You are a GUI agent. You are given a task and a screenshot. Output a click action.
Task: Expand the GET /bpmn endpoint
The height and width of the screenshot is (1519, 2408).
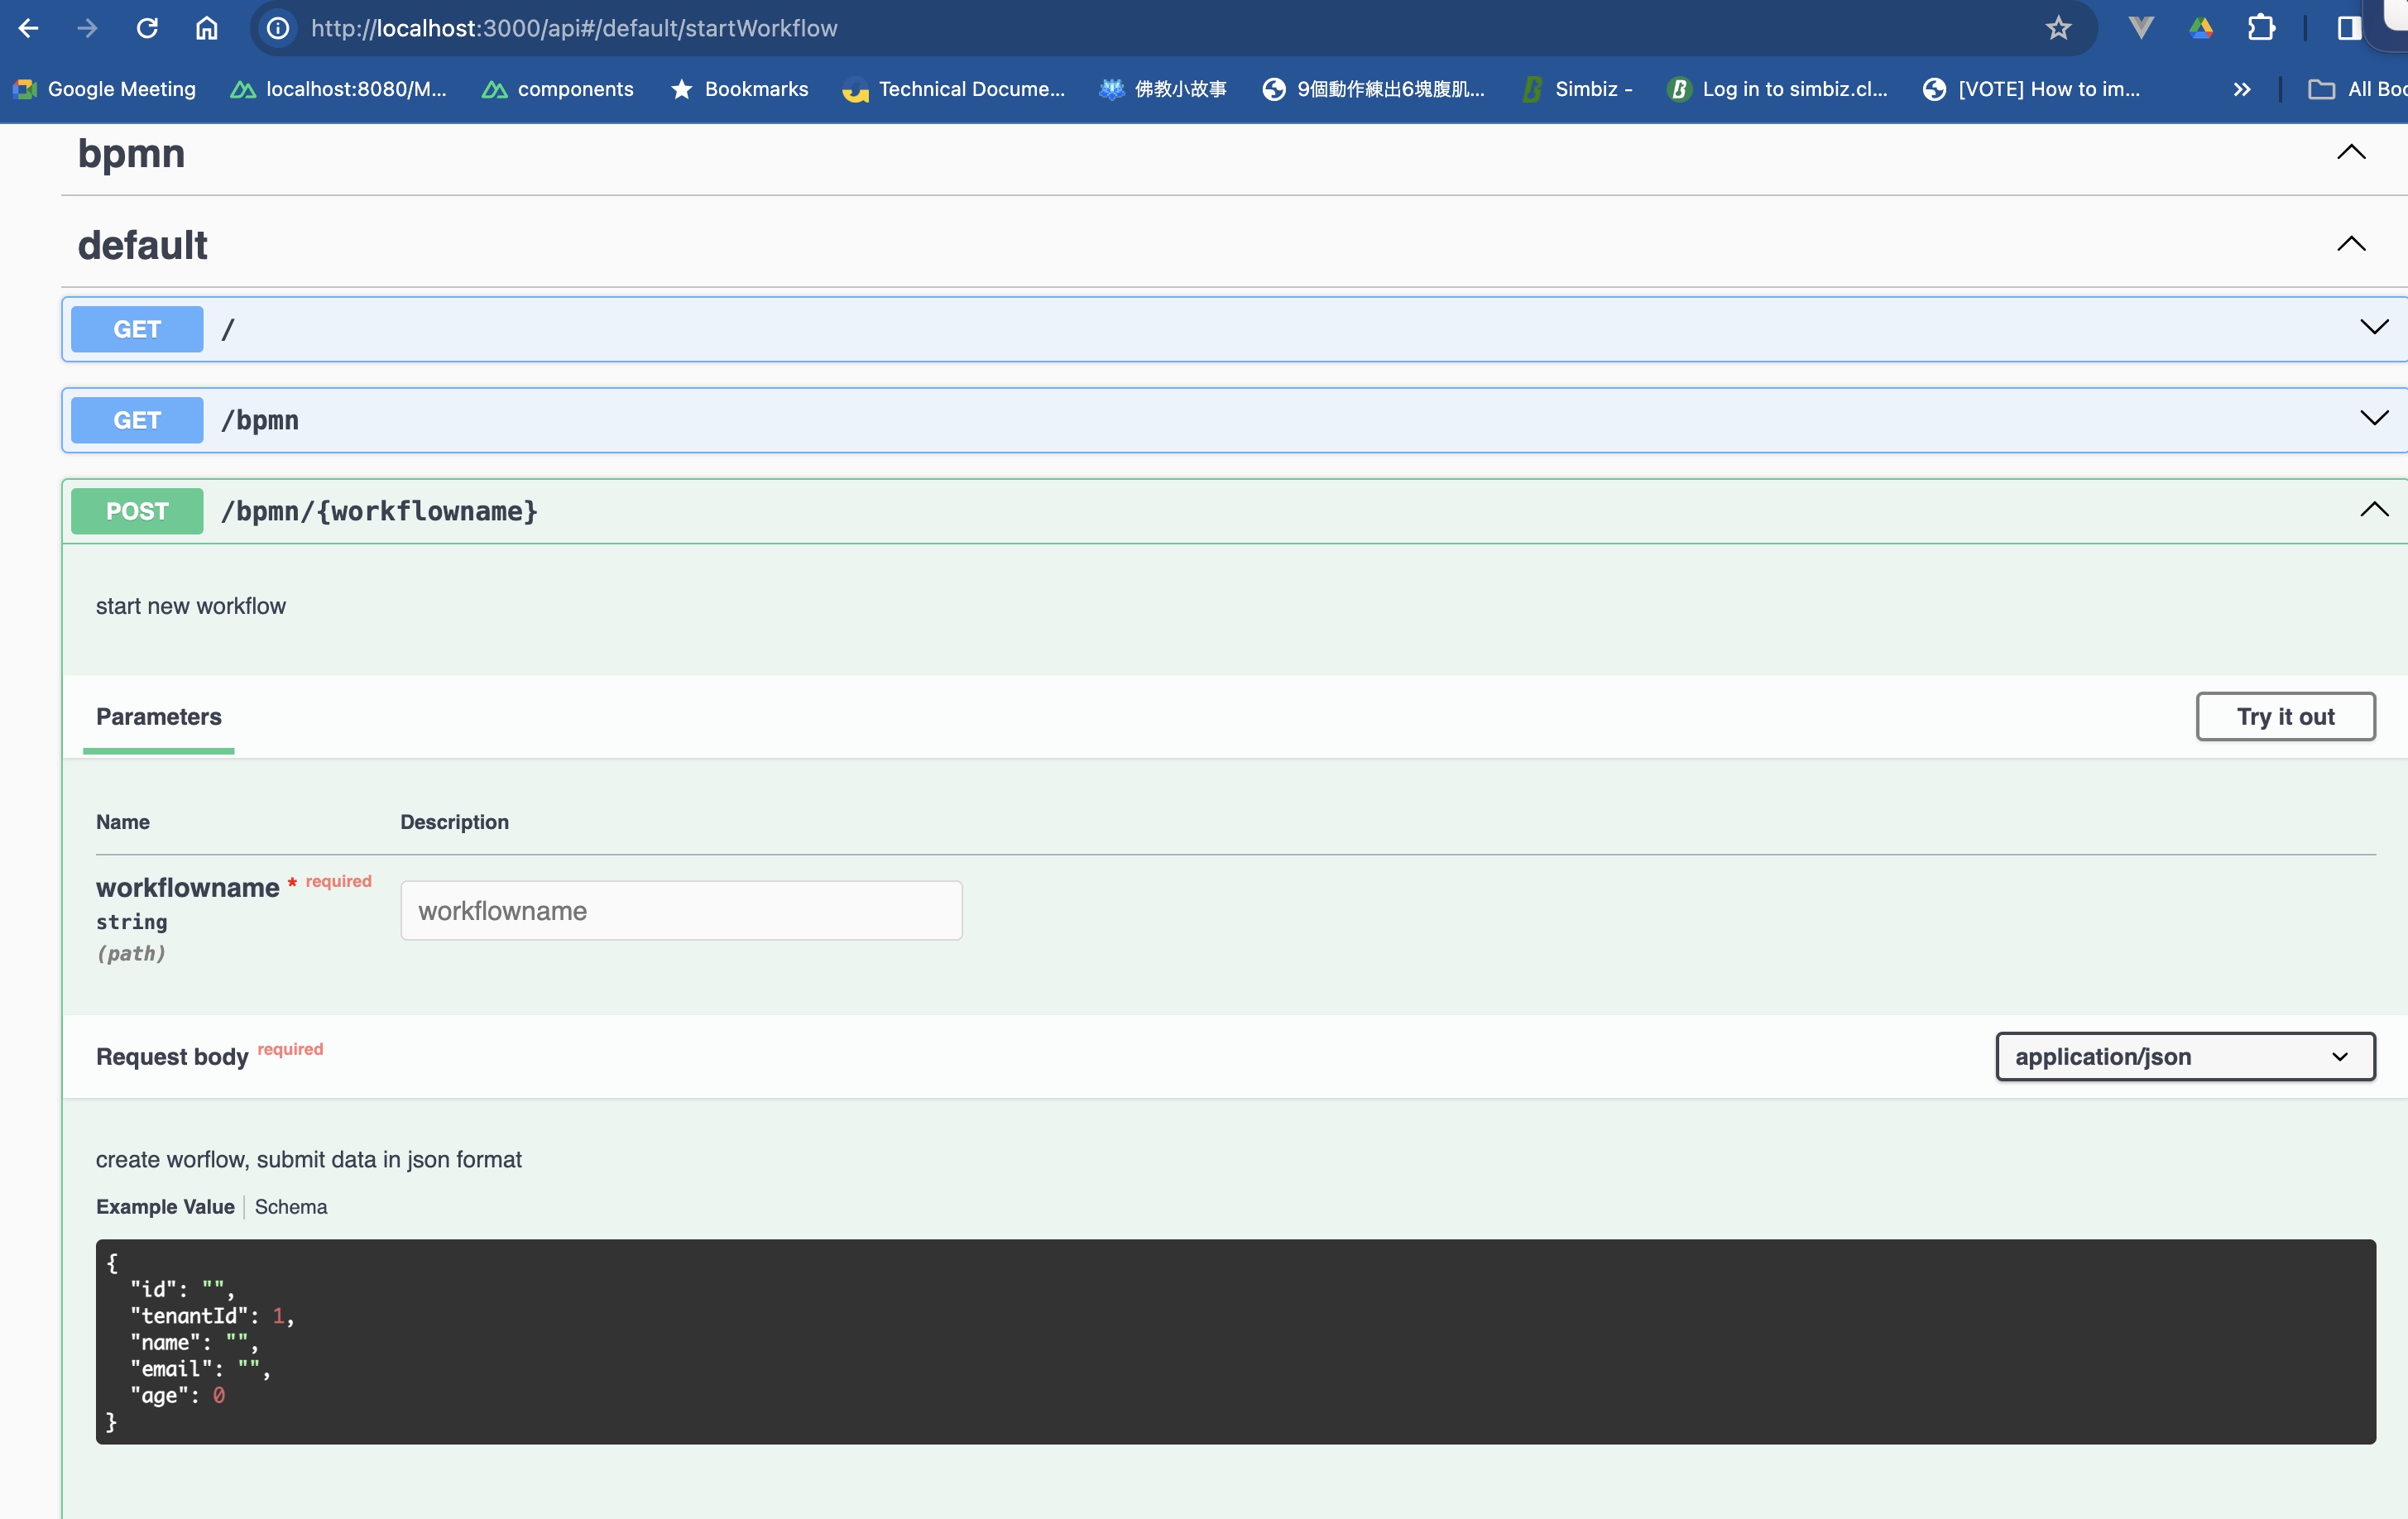[2373, 419]
